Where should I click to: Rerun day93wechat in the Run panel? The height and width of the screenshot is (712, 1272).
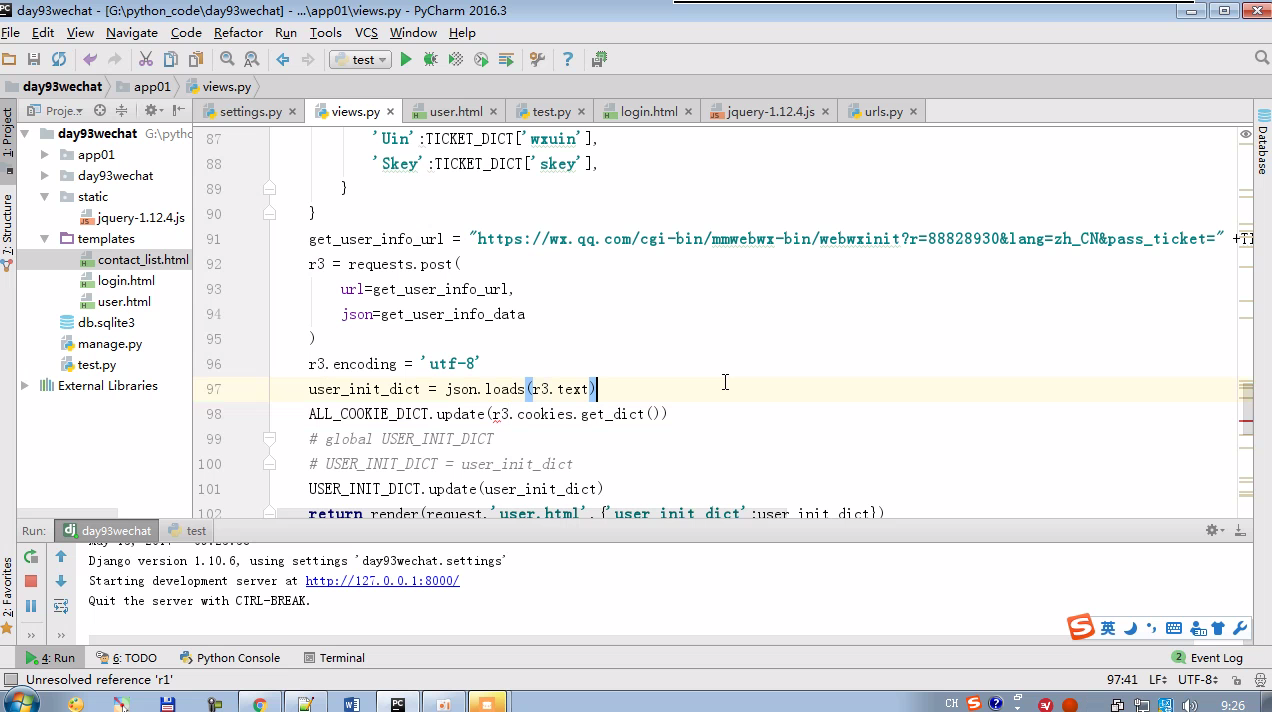point(31,557)
